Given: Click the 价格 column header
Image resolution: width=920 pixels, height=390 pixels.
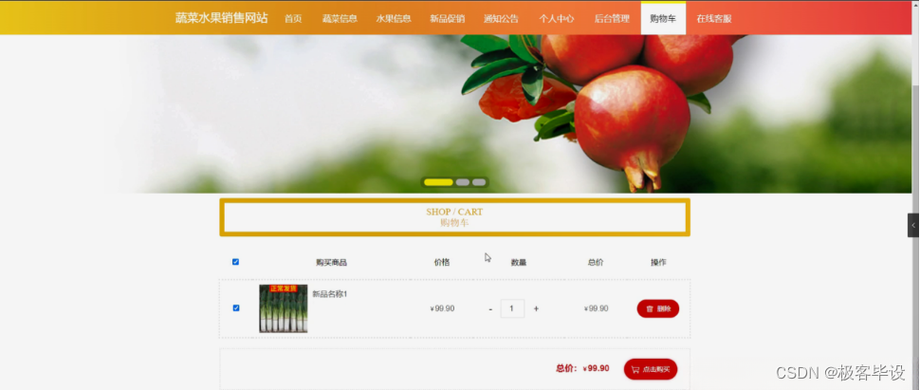Looking at the screenshot, I should pyautogui.click(x=442, y=262).
